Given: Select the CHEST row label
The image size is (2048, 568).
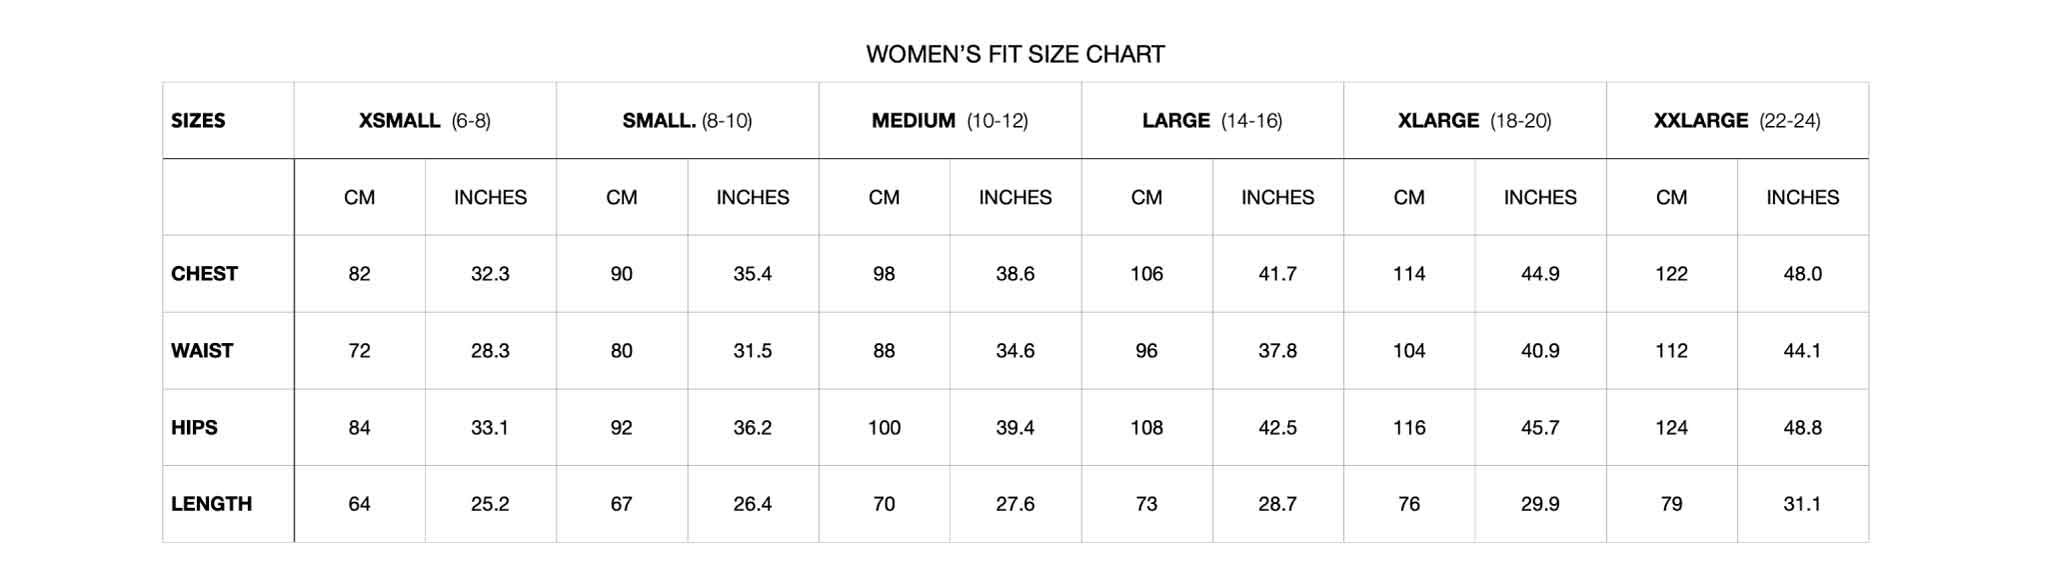Looking at the screenshot, I should [x=204, y=274].
